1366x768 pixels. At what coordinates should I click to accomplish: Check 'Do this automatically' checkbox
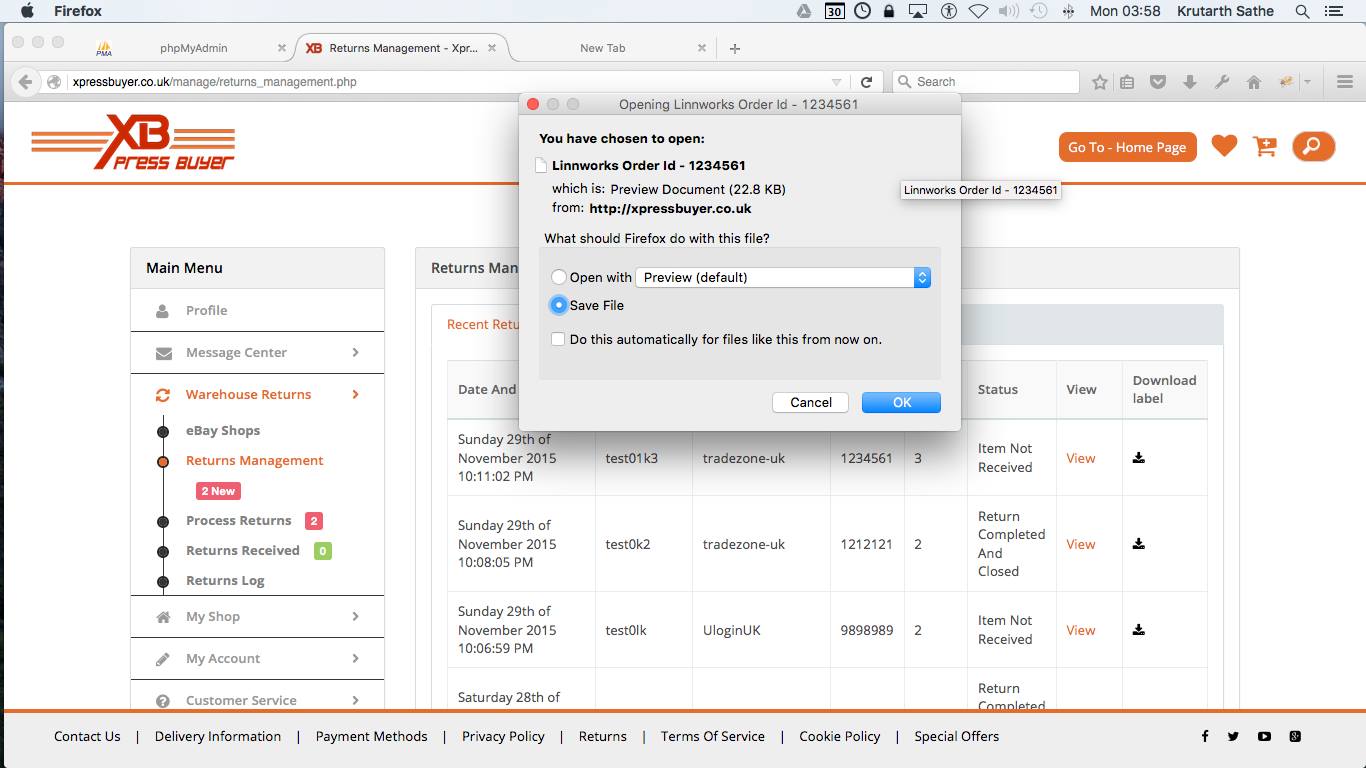click(558, 339)
